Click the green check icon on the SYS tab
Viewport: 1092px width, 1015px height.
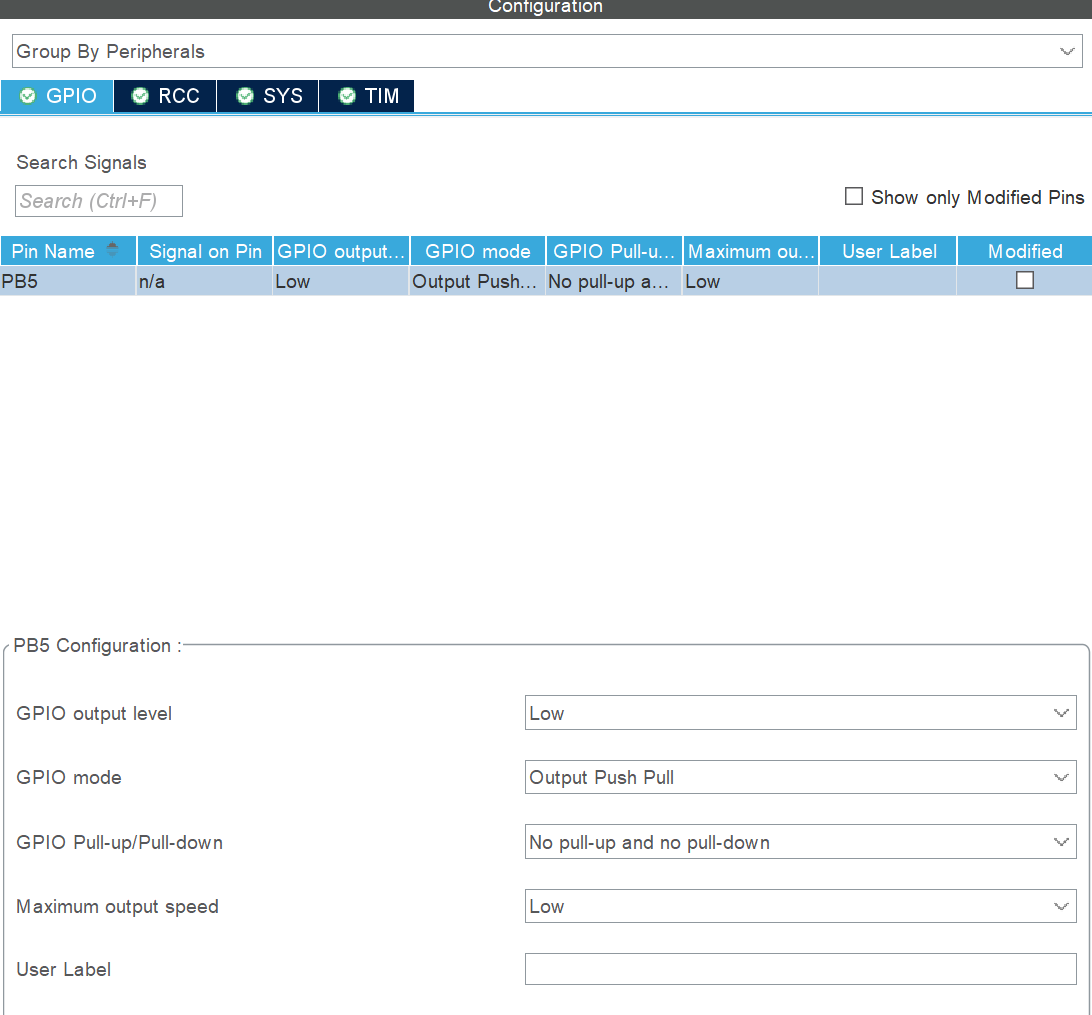(244, 95)
